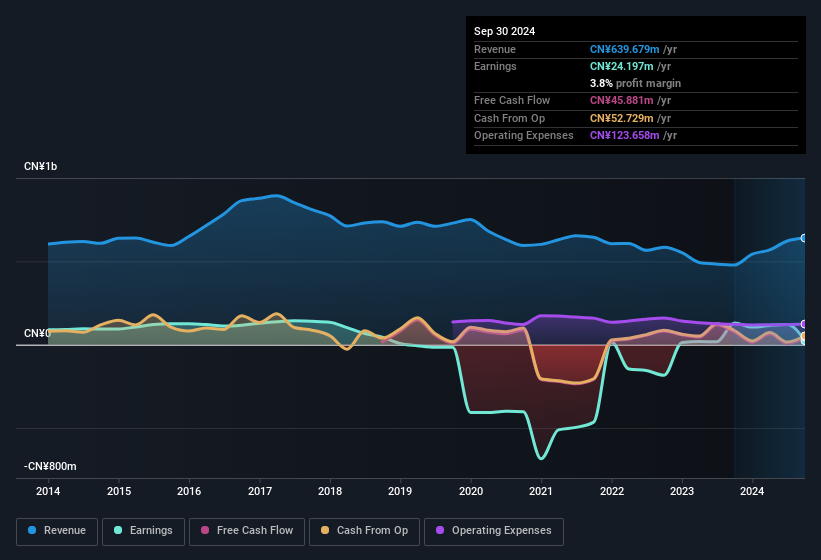Toggle the Operating Expenses legend button
821x560 pixels.
(494, 531)
